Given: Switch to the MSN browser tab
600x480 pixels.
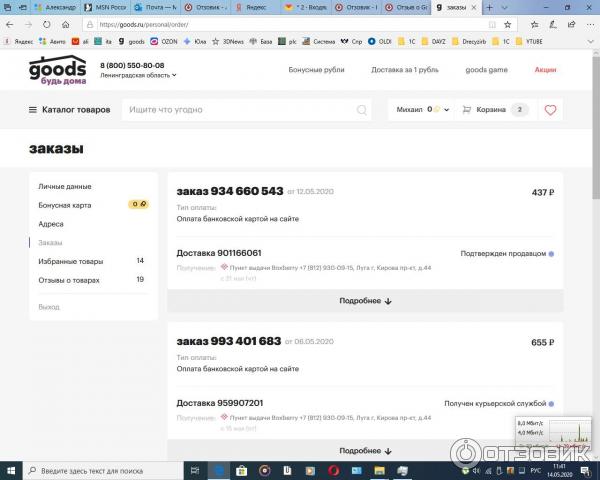Looking at the screenshot, I should tap(100, 7).
